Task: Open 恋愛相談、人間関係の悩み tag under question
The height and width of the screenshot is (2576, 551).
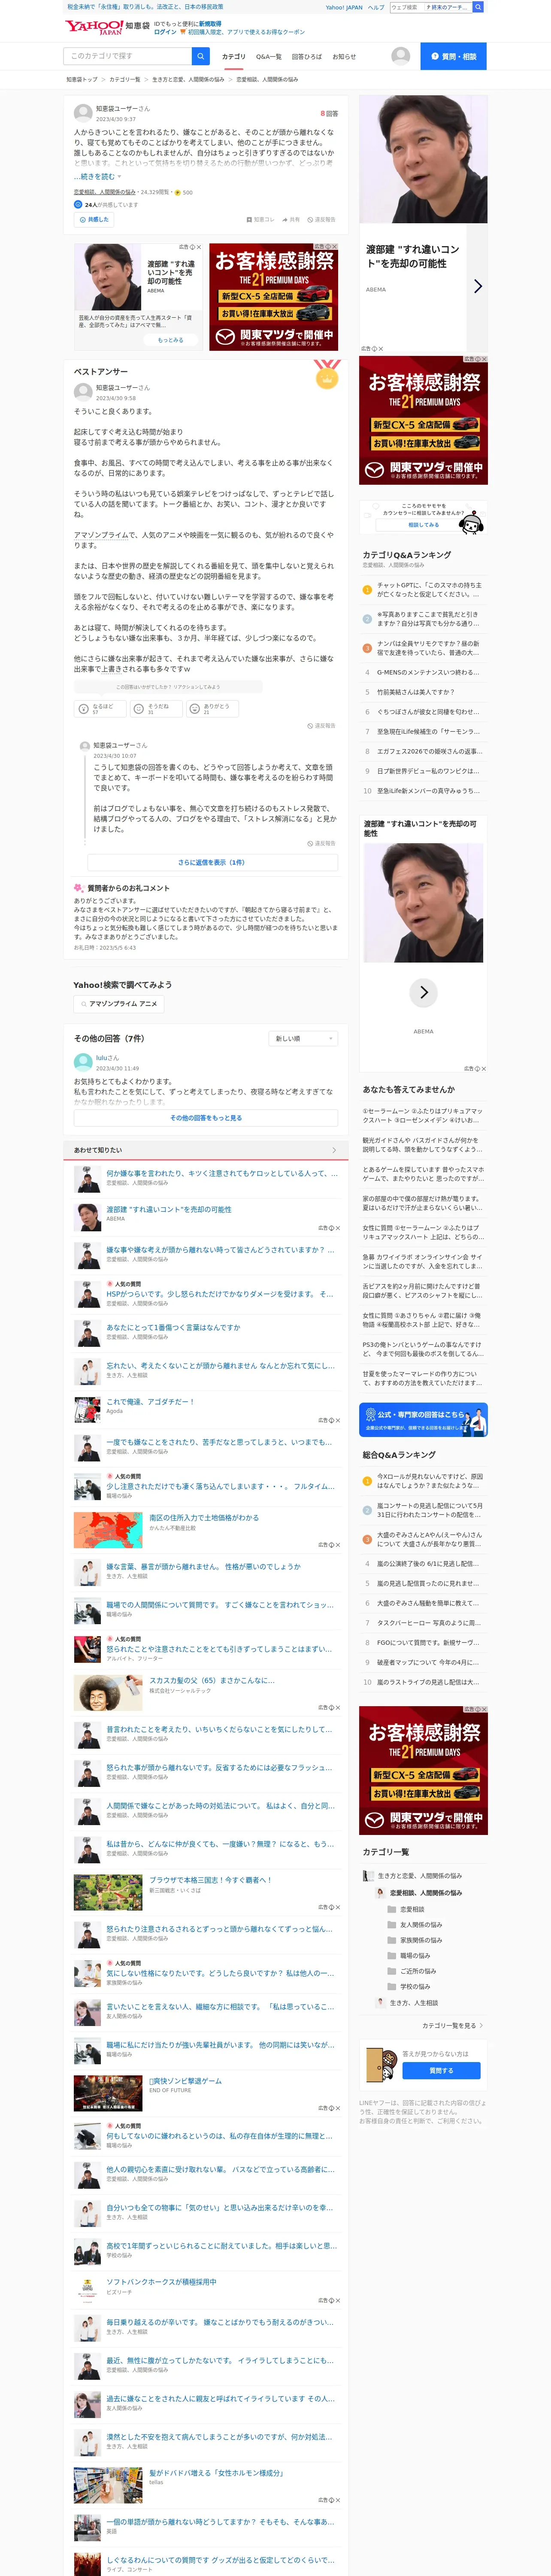Action: tap(105, 192)
